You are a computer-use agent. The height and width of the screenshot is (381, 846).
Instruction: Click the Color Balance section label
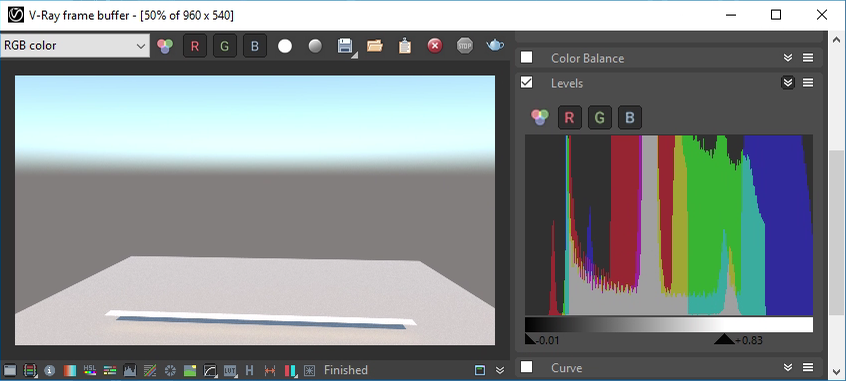[588, 58]
